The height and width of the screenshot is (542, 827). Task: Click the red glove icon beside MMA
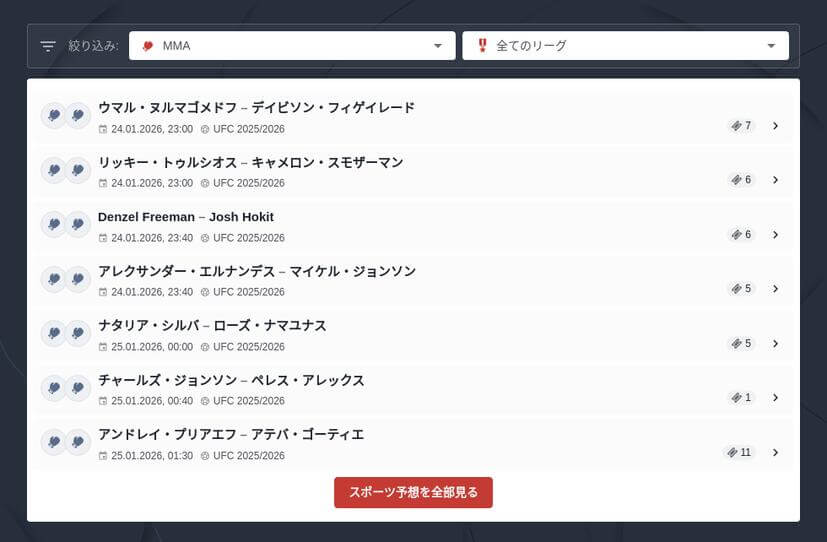pos(148,46)
